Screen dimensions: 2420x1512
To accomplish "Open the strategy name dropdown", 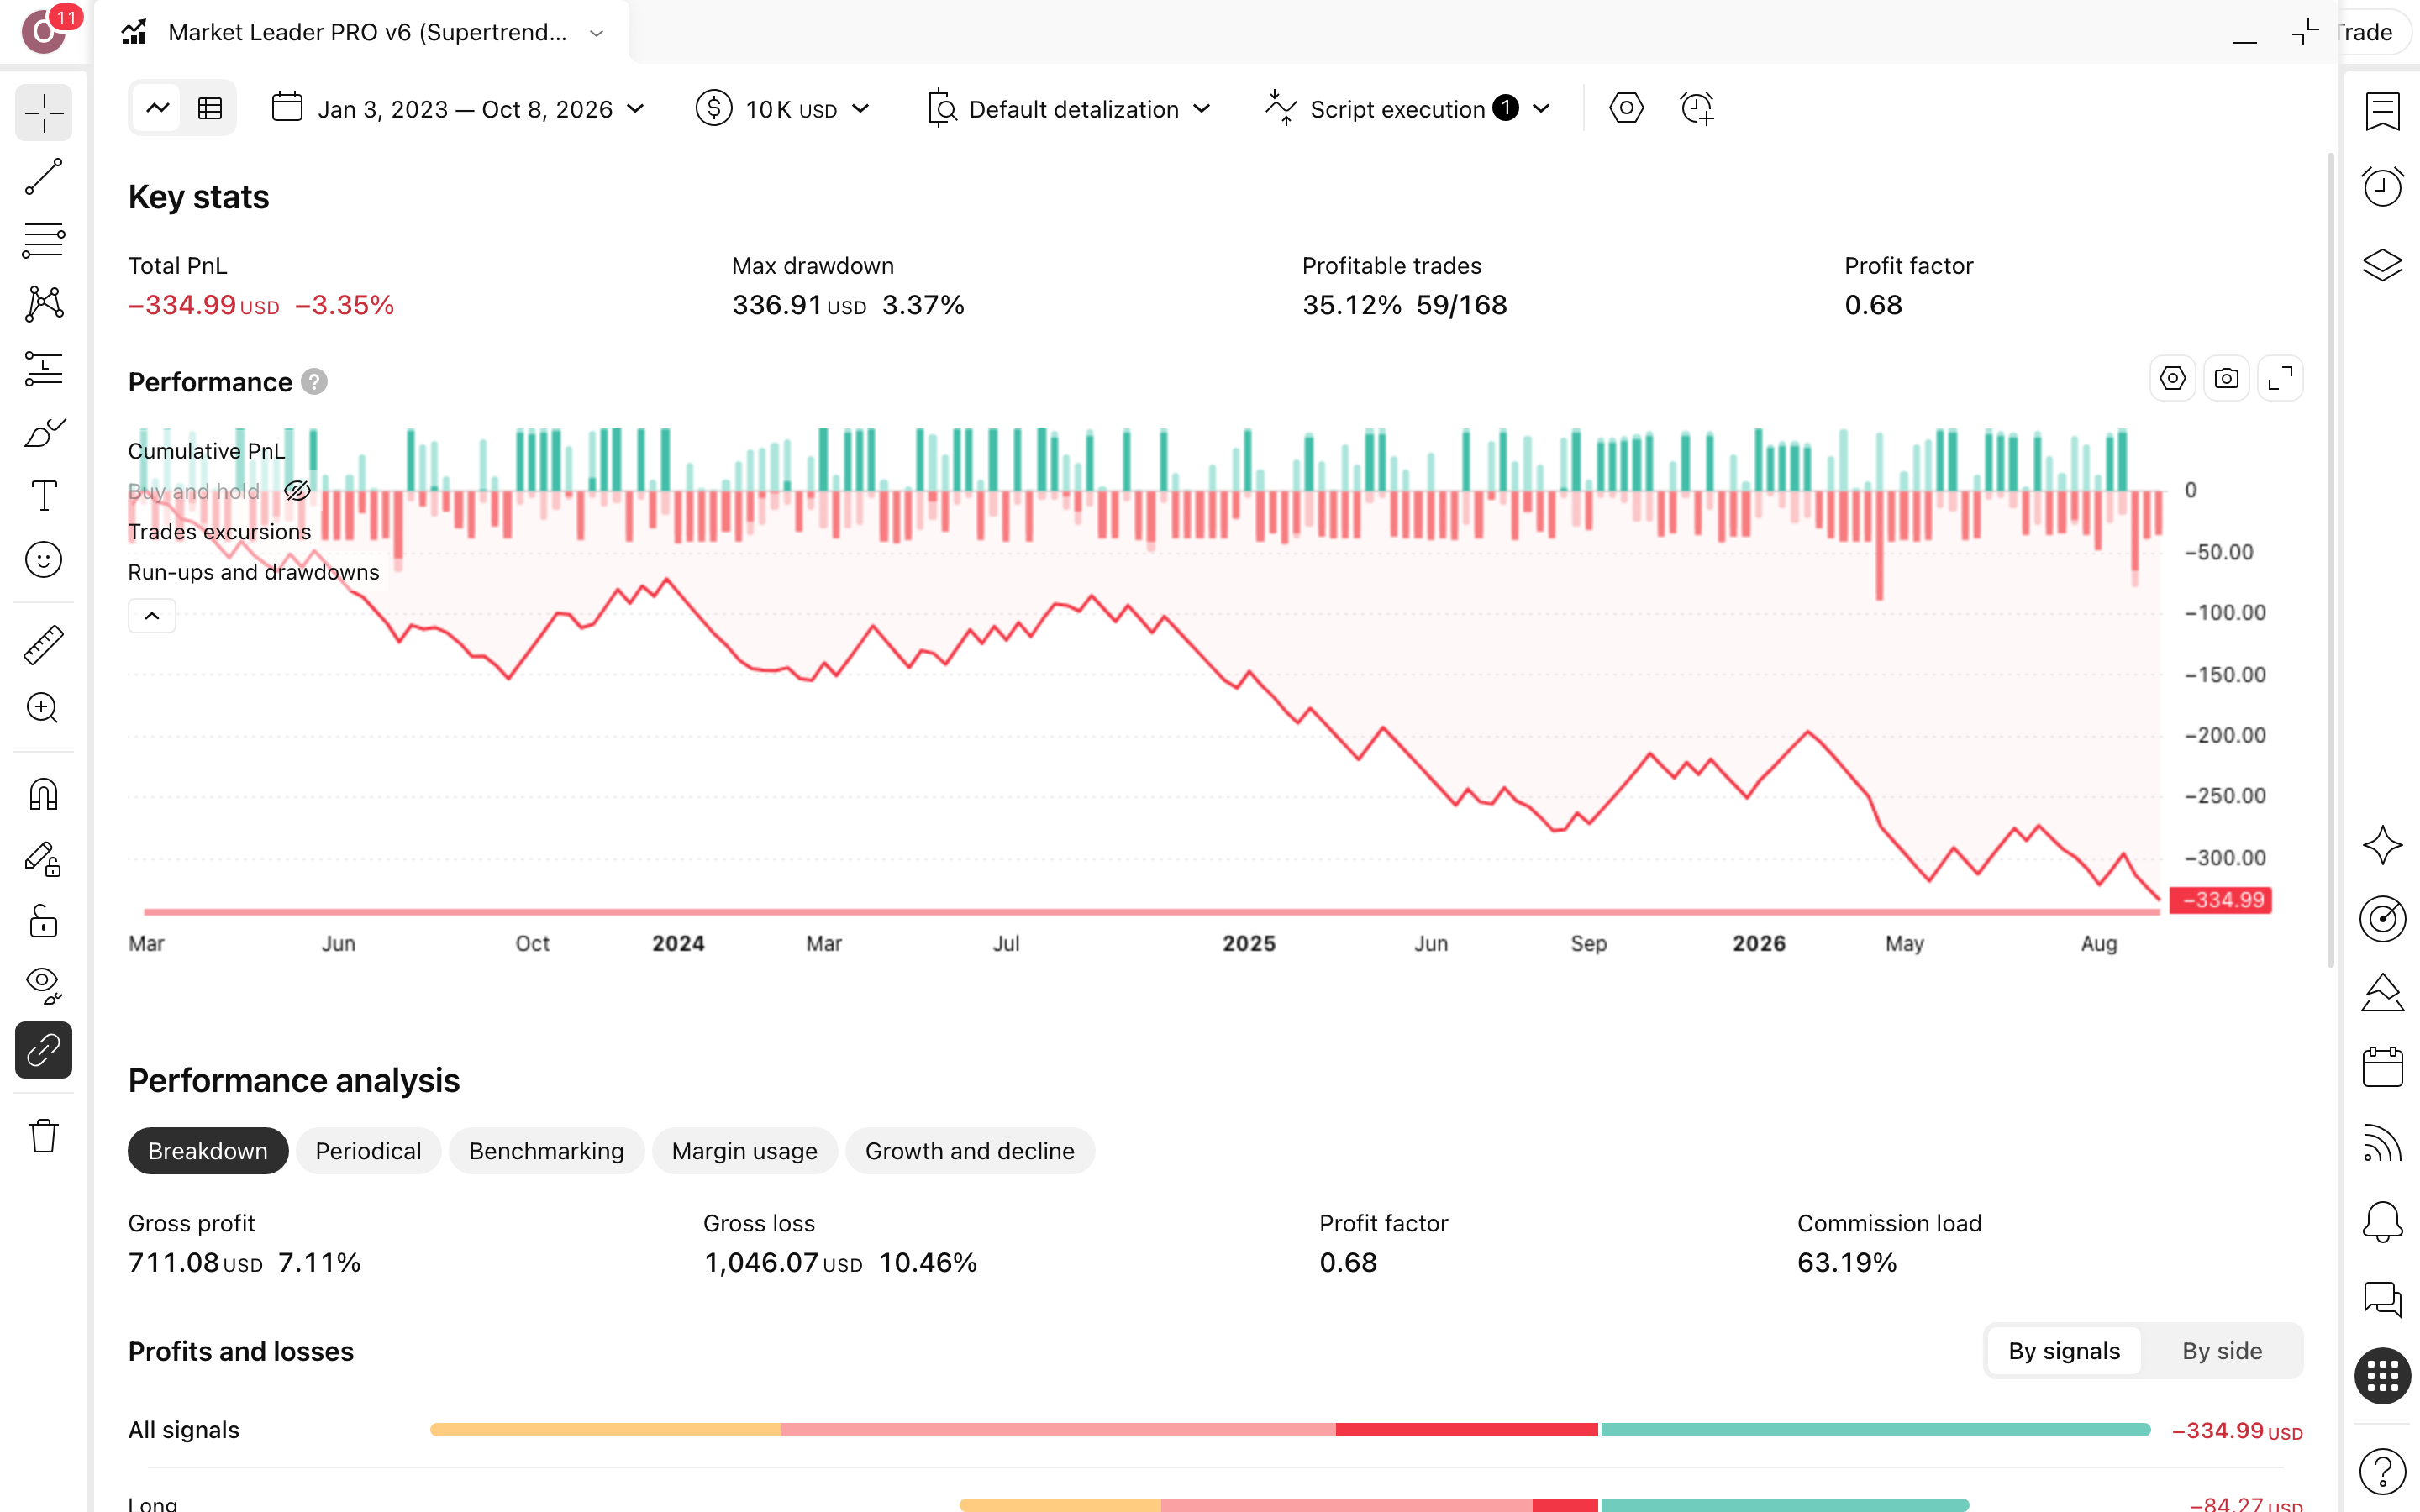I will tap(597, 33).
